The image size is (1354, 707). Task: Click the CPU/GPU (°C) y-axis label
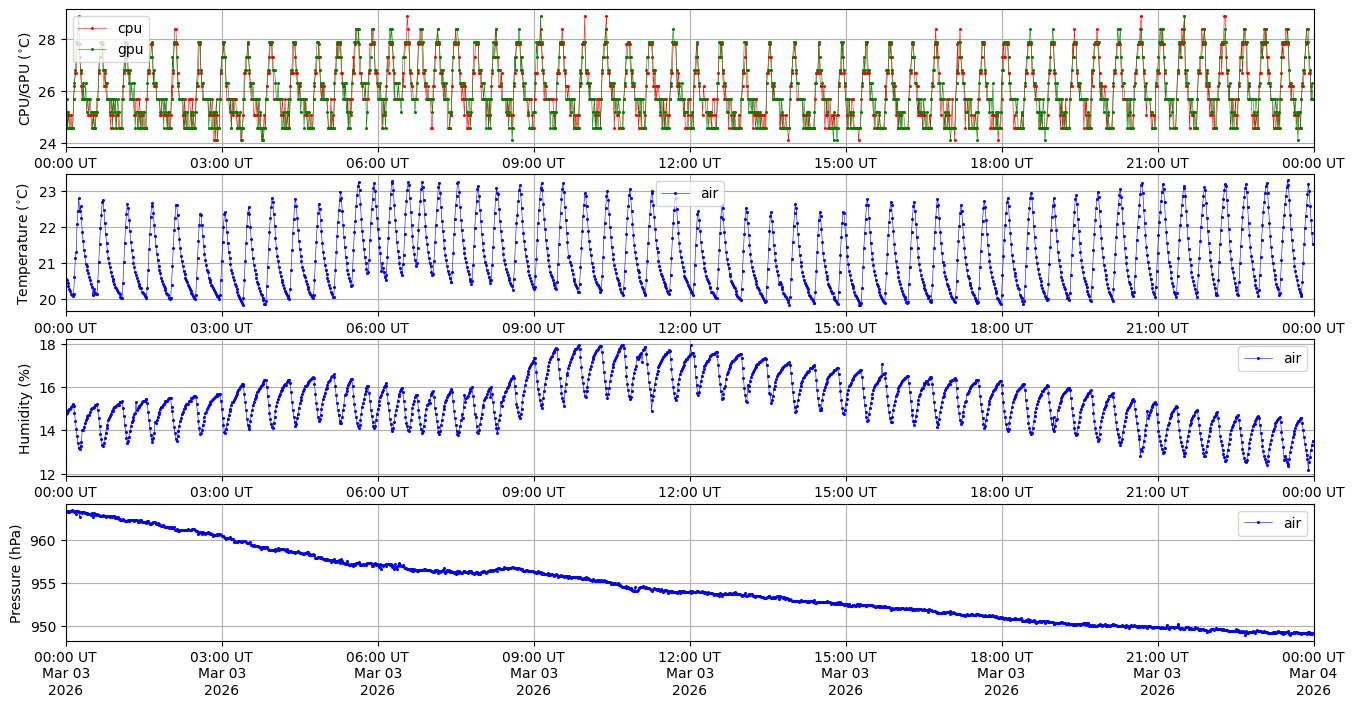click(25, 78)
